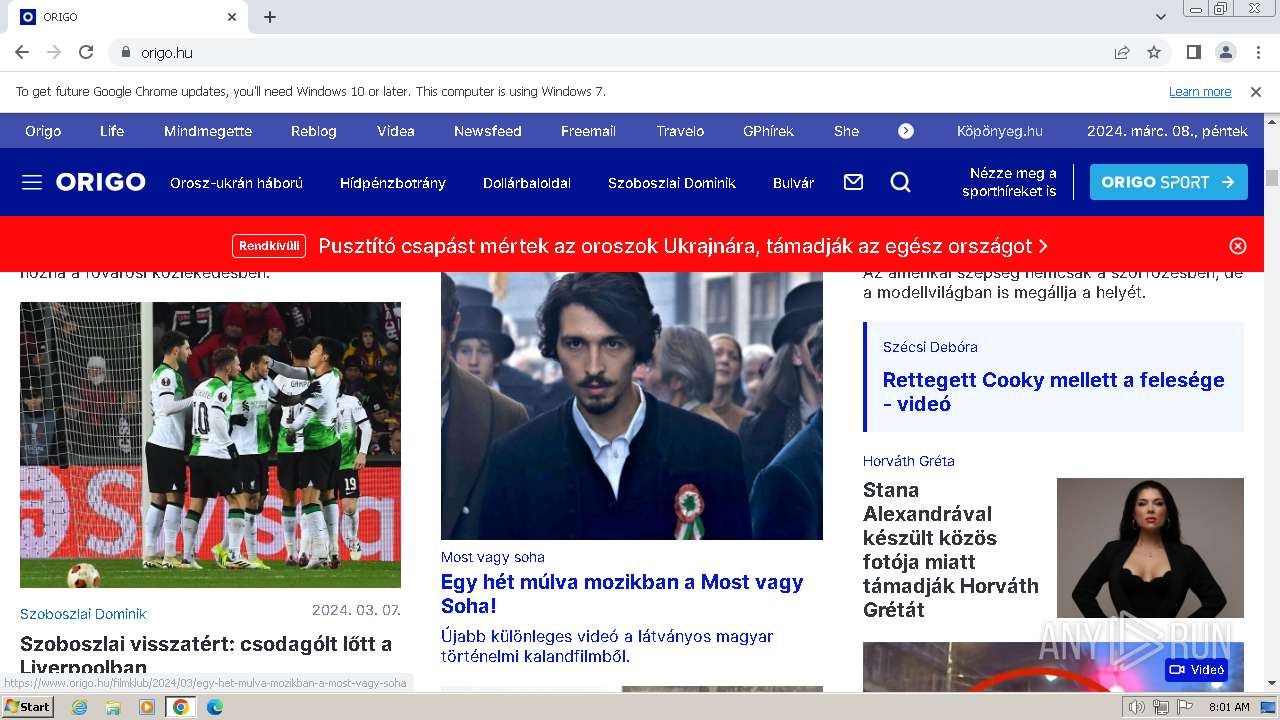Image resolution: width=1280 pixels, height=720 pixels.
Task: Click the ORIGO SPORT button
Action: tap(1169, 182)
